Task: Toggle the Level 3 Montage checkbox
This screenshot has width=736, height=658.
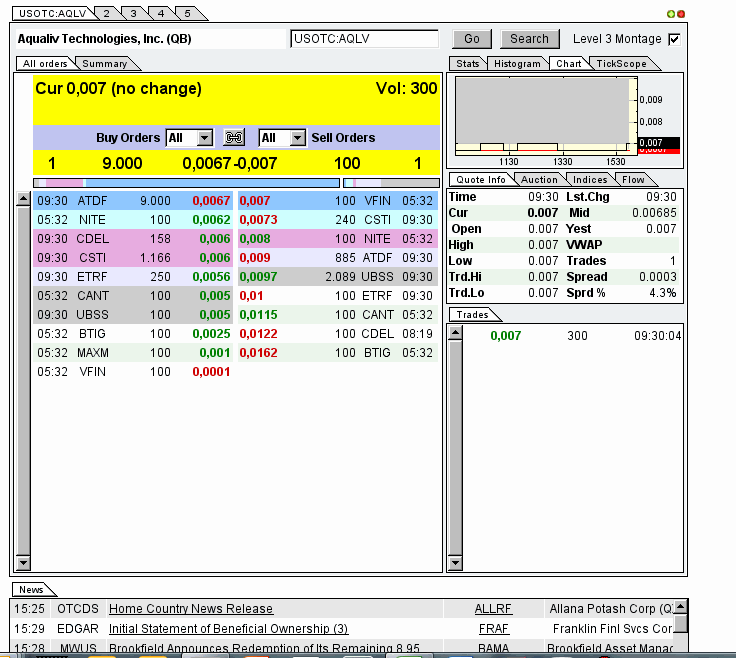Action: click(674, 39)
